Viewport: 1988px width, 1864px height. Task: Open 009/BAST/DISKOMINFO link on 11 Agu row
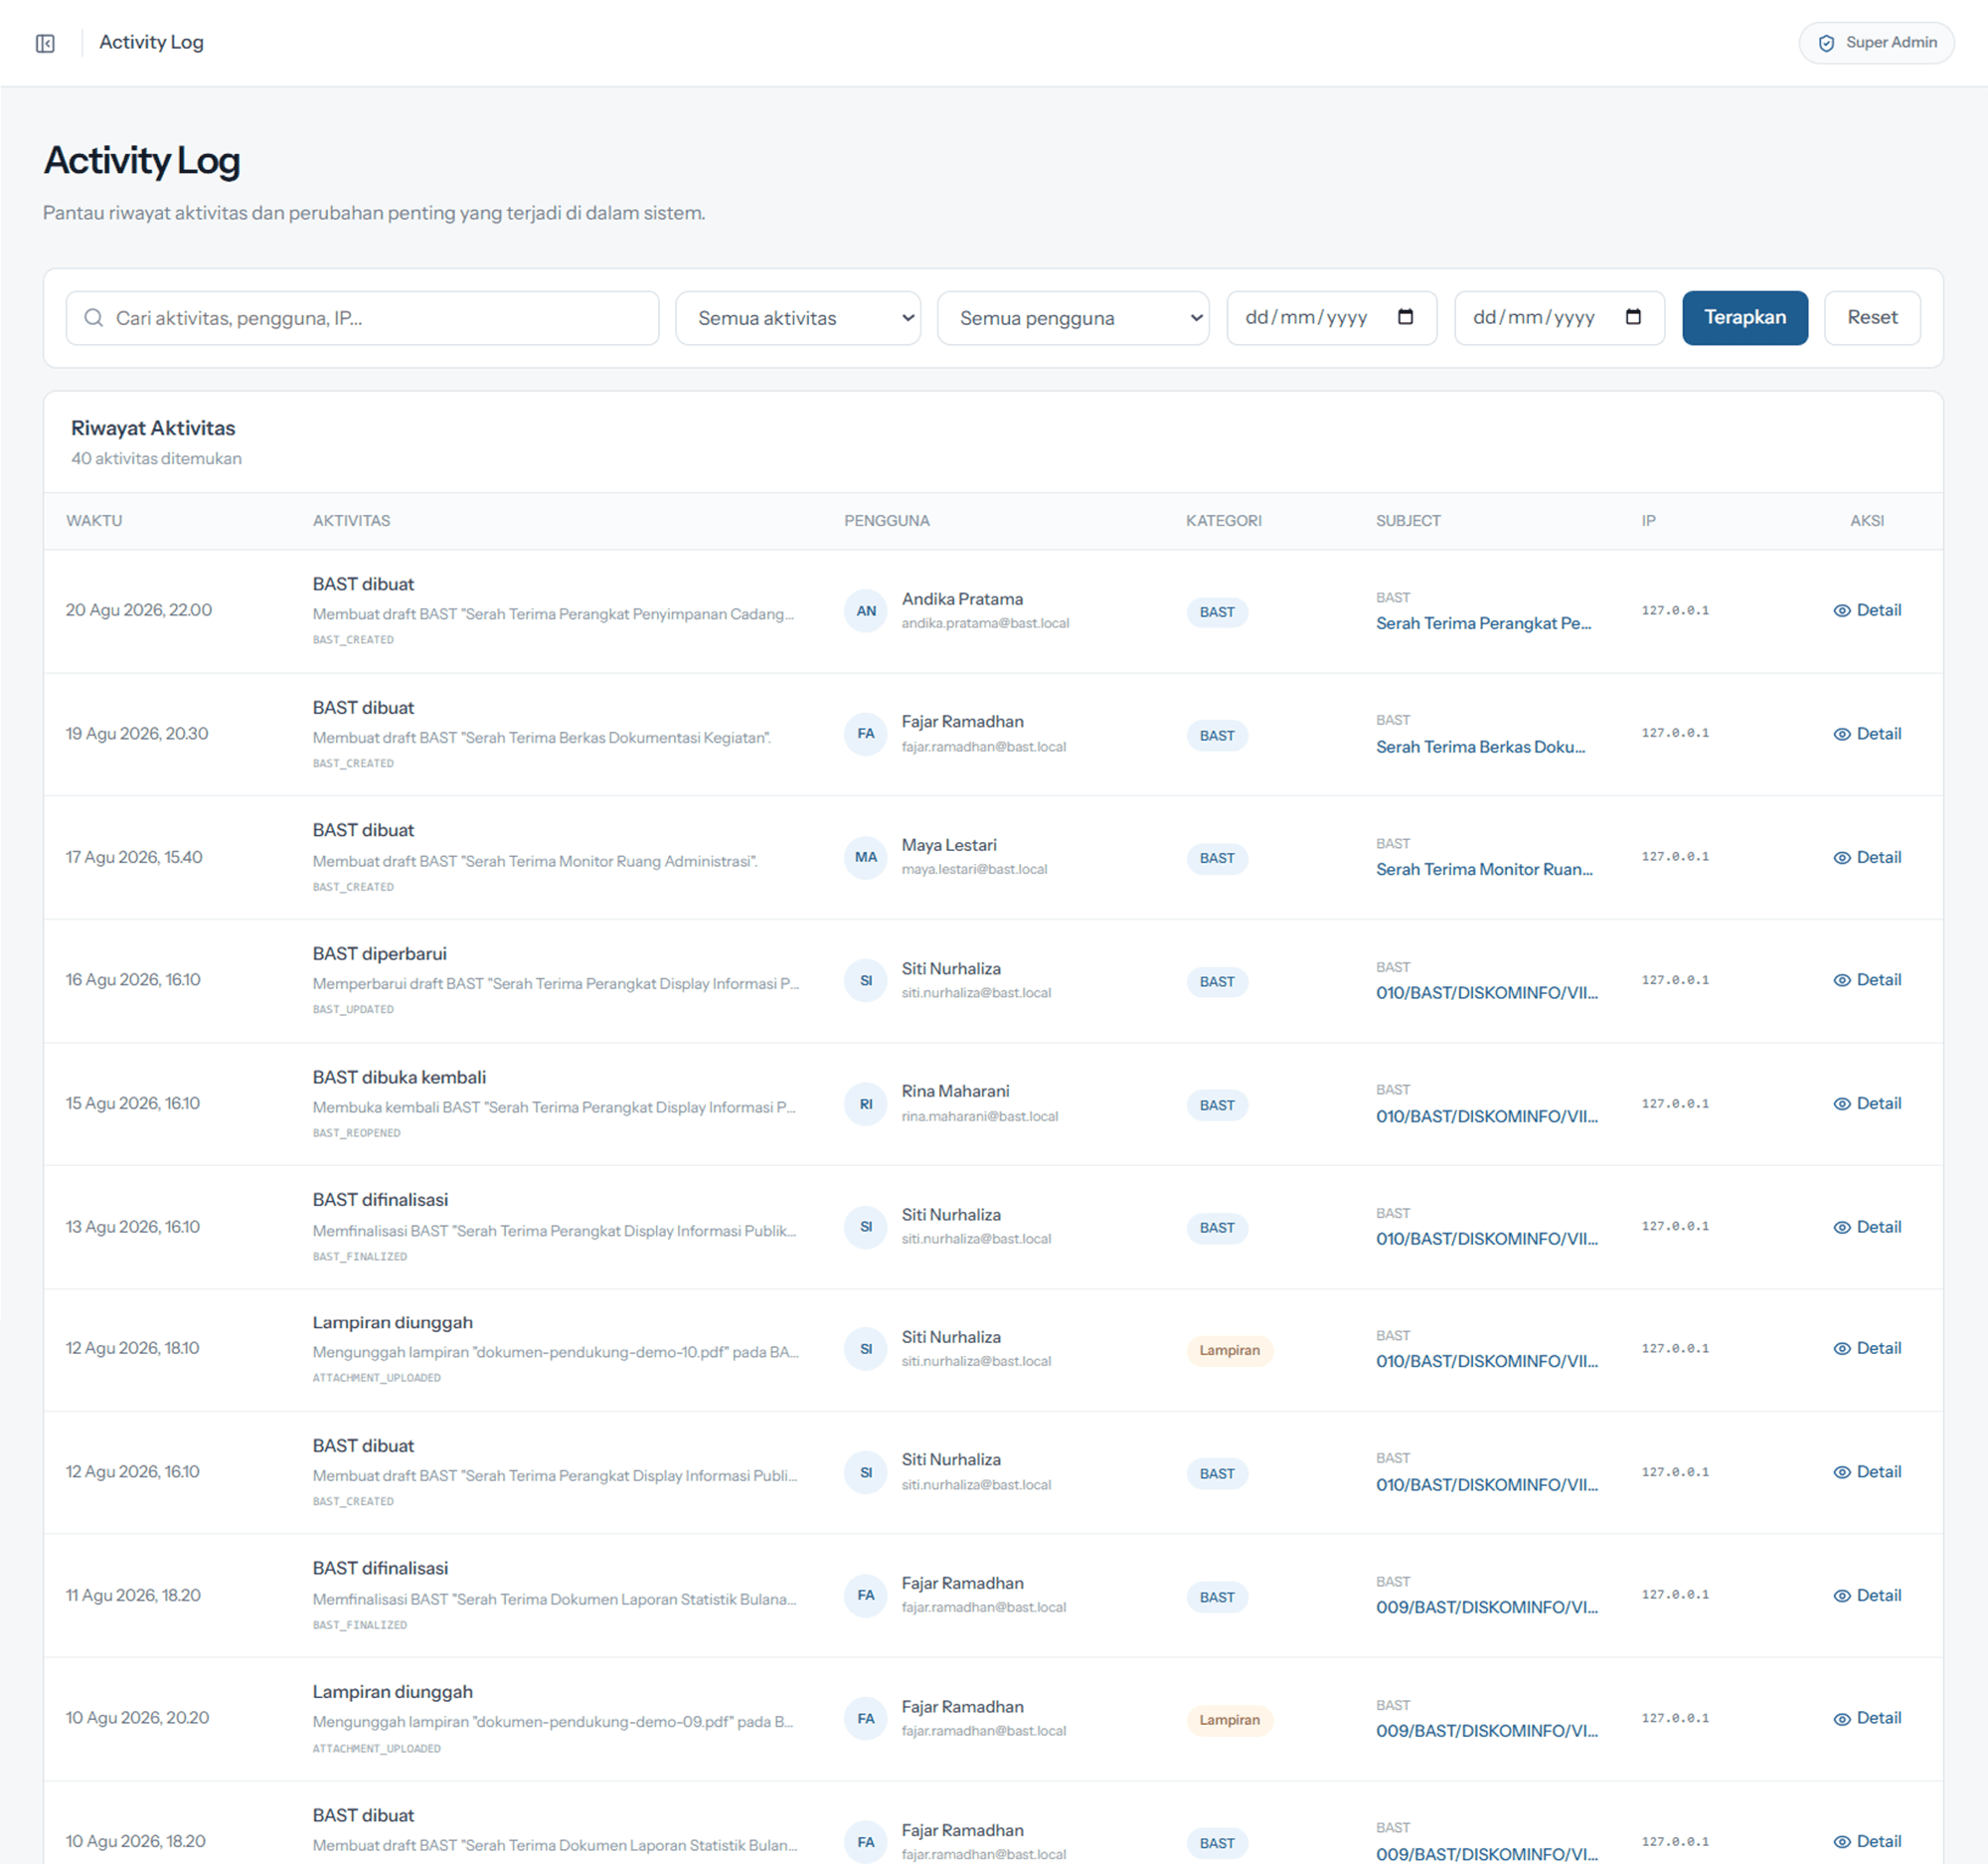pos(1487,1607)
